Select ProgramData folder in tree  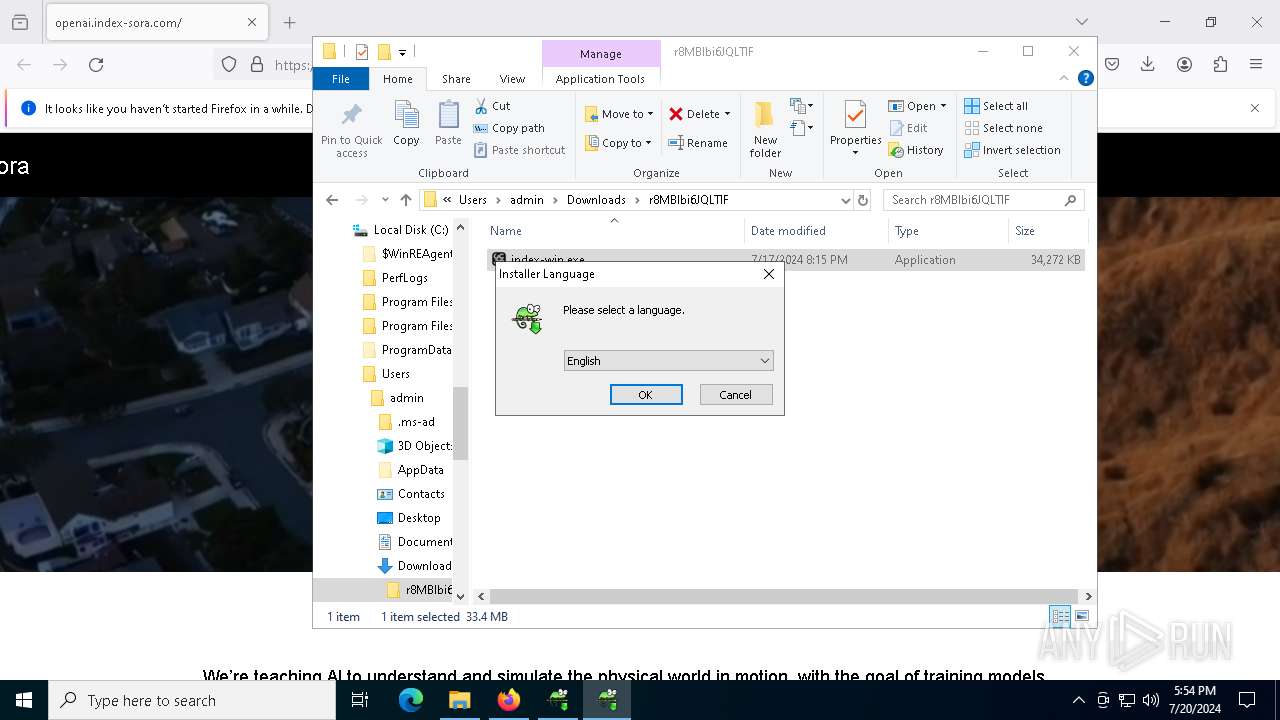coord(406,350)
